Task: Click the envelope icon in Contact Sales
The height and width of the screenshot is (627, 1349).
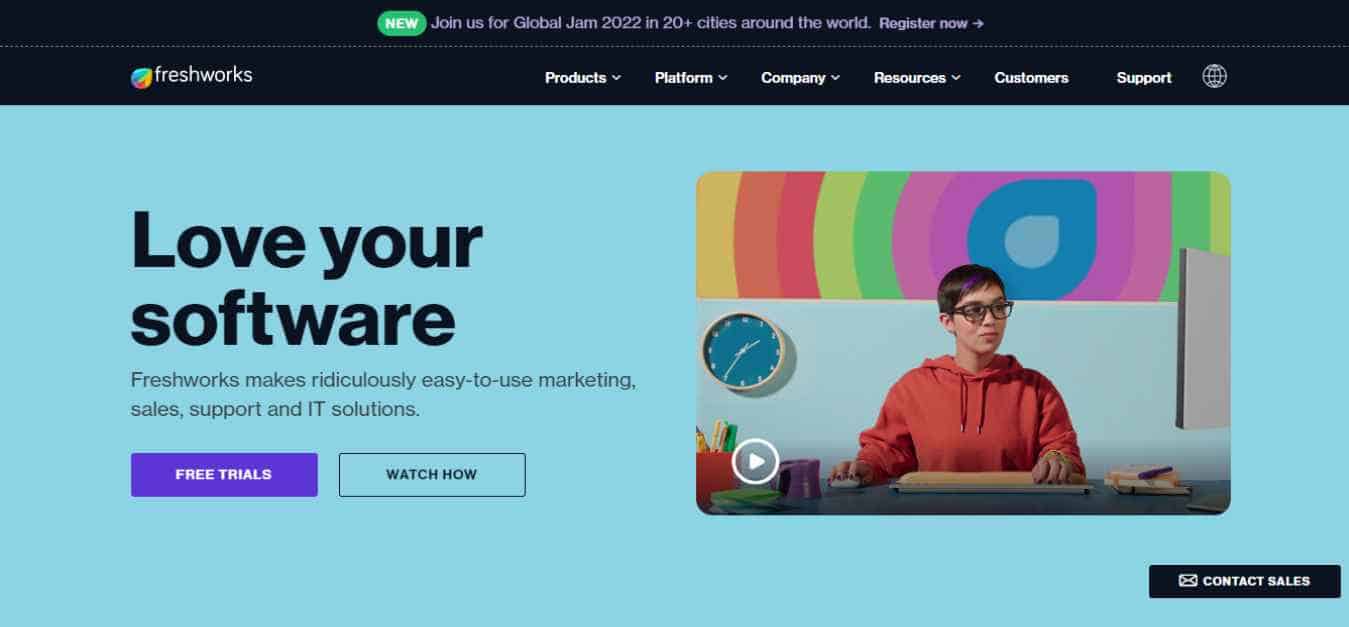Action: pos(1187,581)
